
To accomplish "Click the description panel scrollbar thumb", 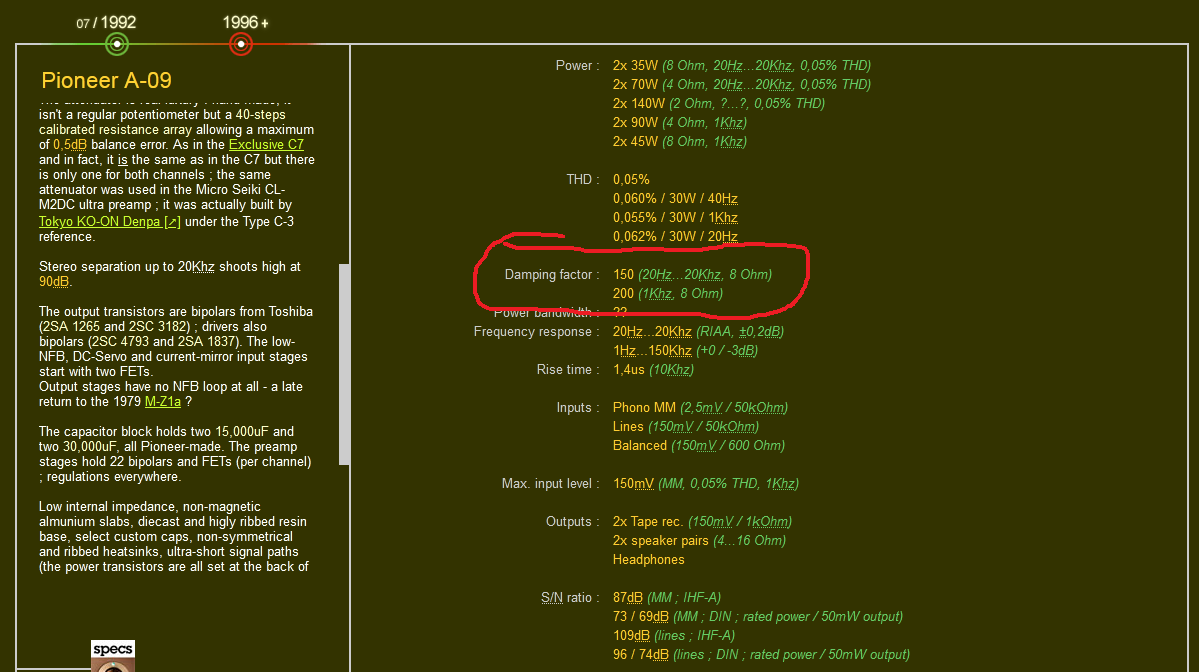I will pyautogui.click(x=344, y=364).
